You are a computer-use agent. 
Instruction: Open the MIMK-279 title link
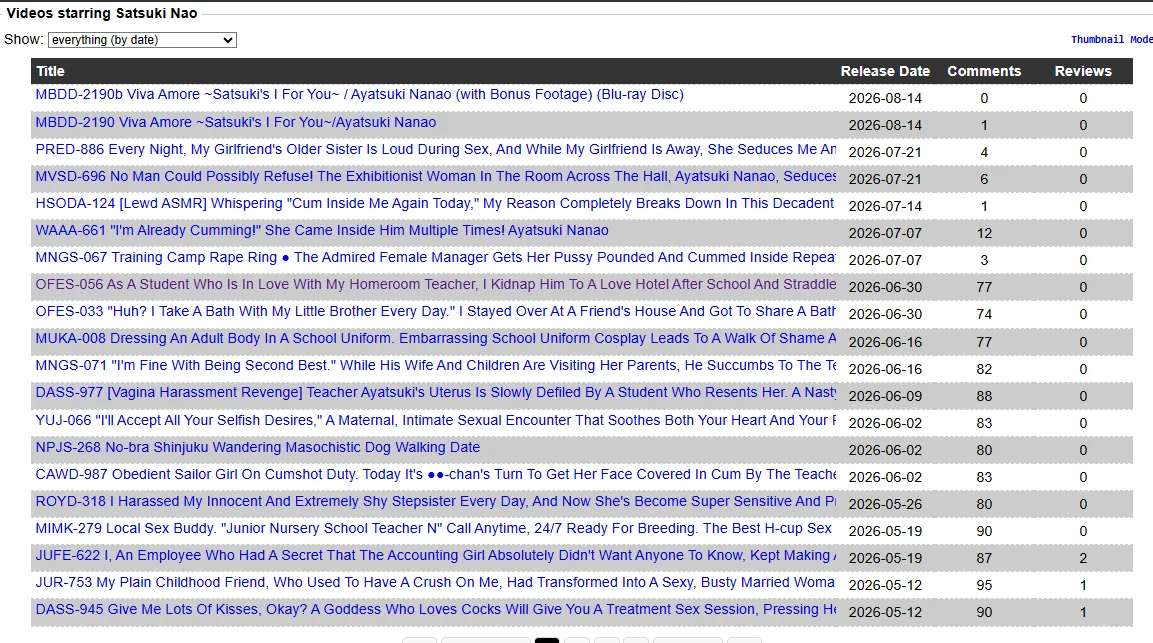pos(433,528)
